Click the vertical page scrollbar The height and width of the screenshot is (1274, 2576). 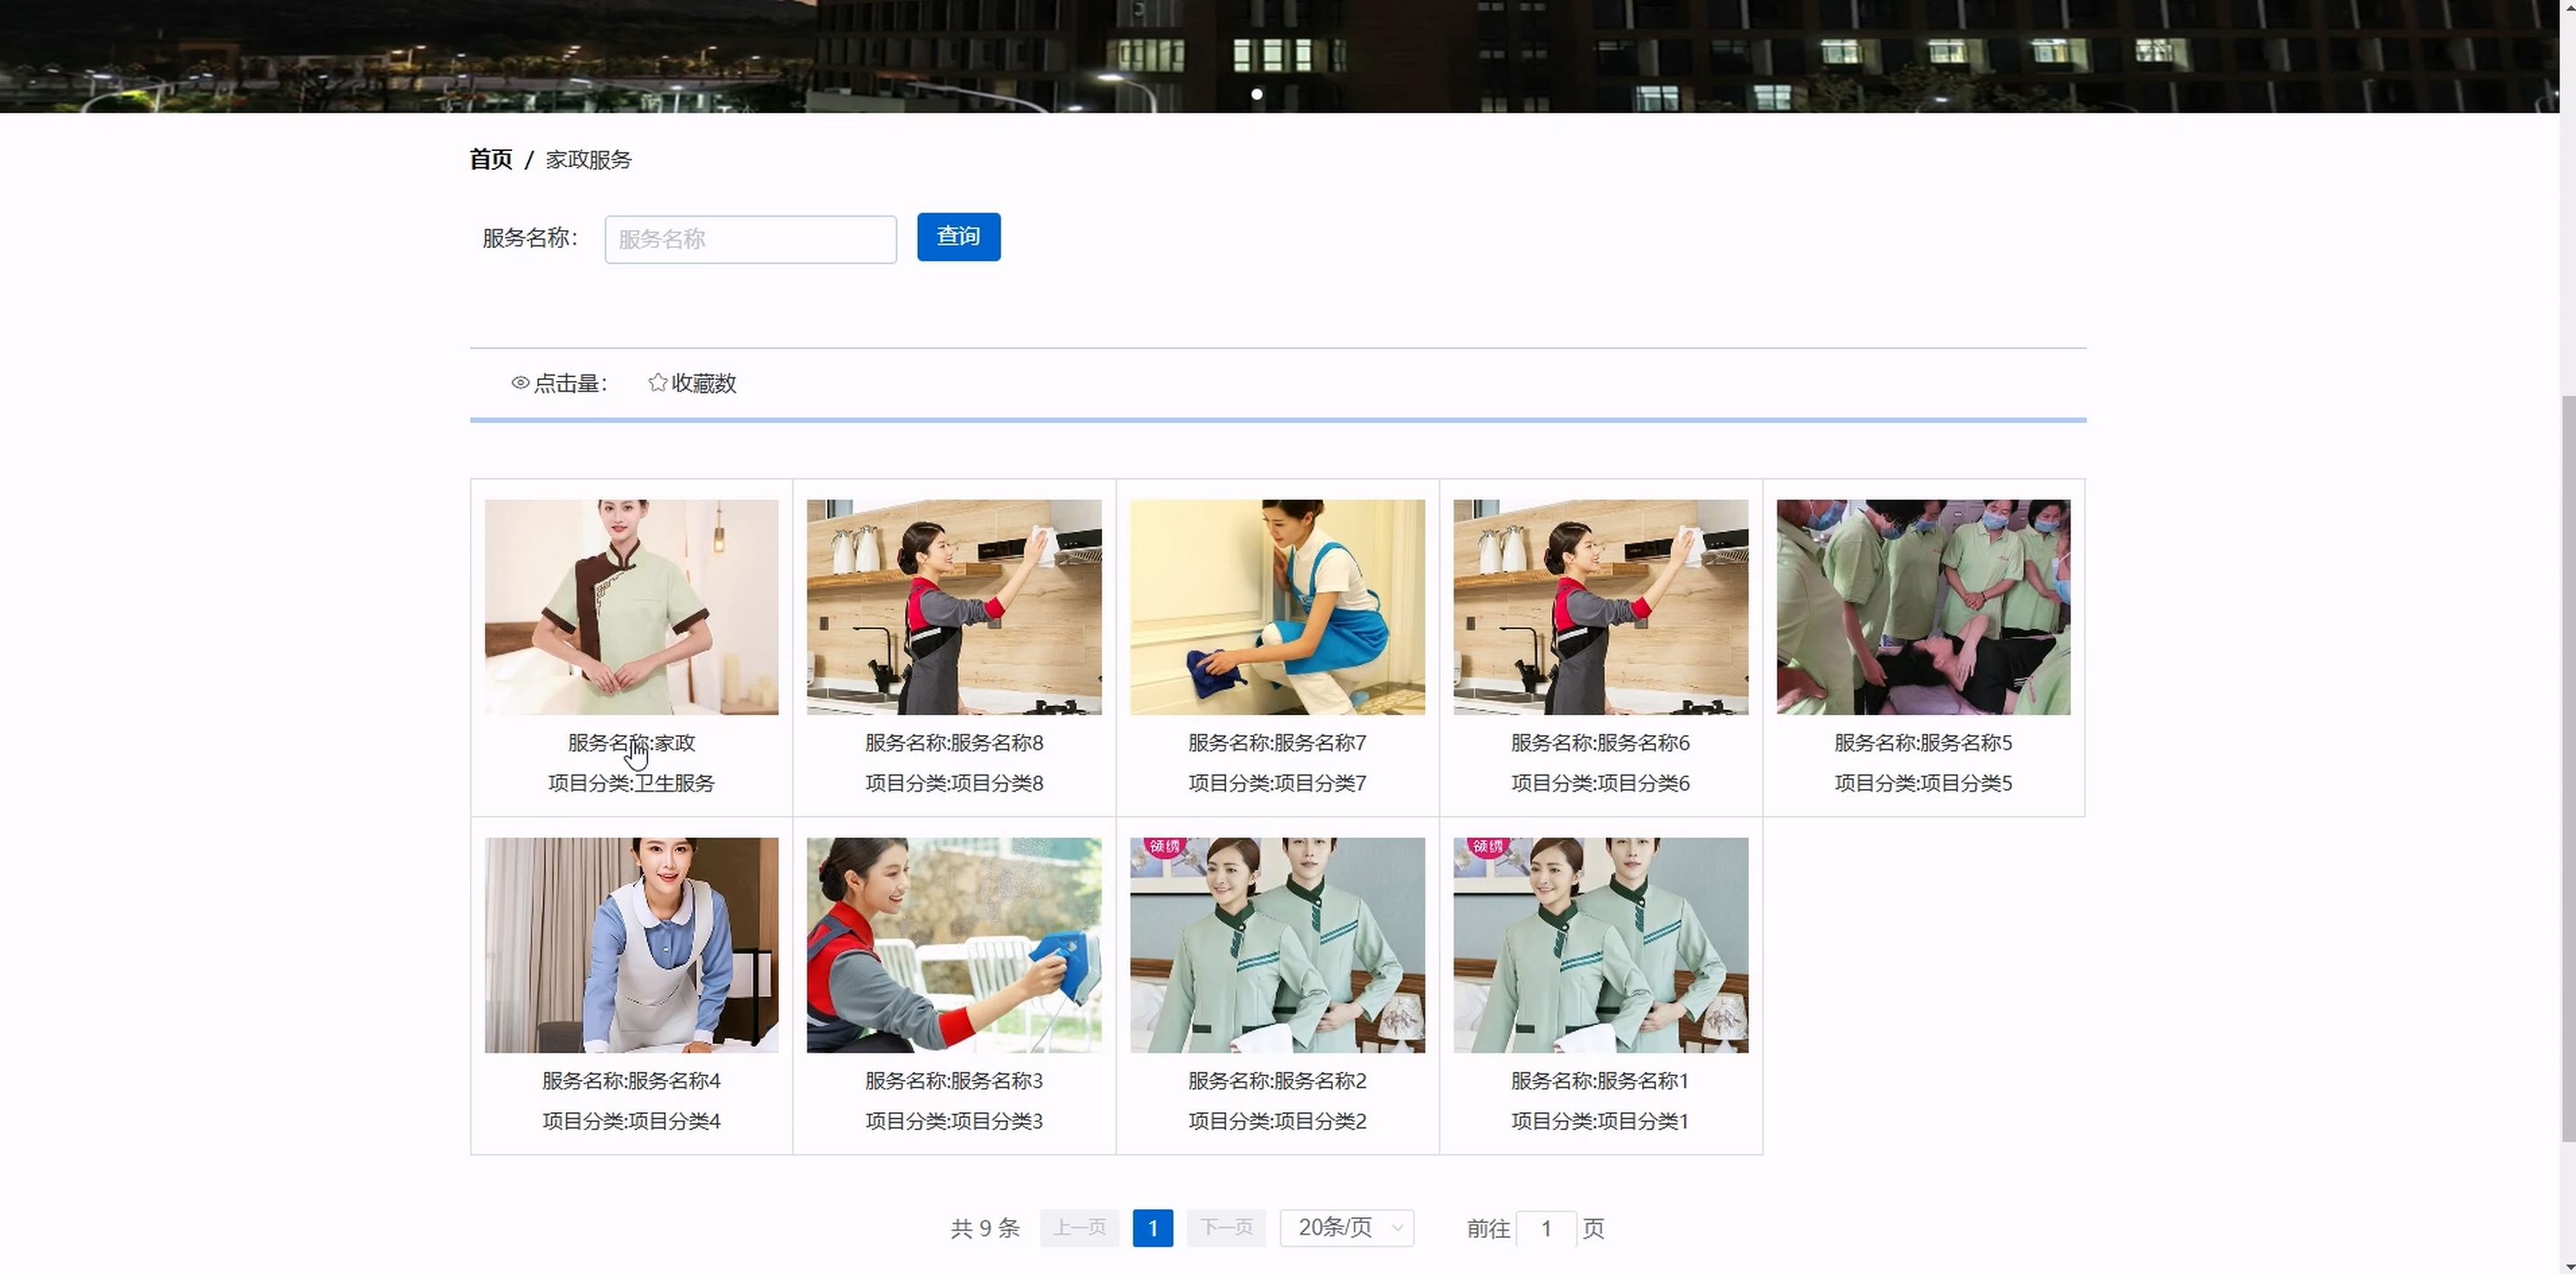coord(2567,768)
